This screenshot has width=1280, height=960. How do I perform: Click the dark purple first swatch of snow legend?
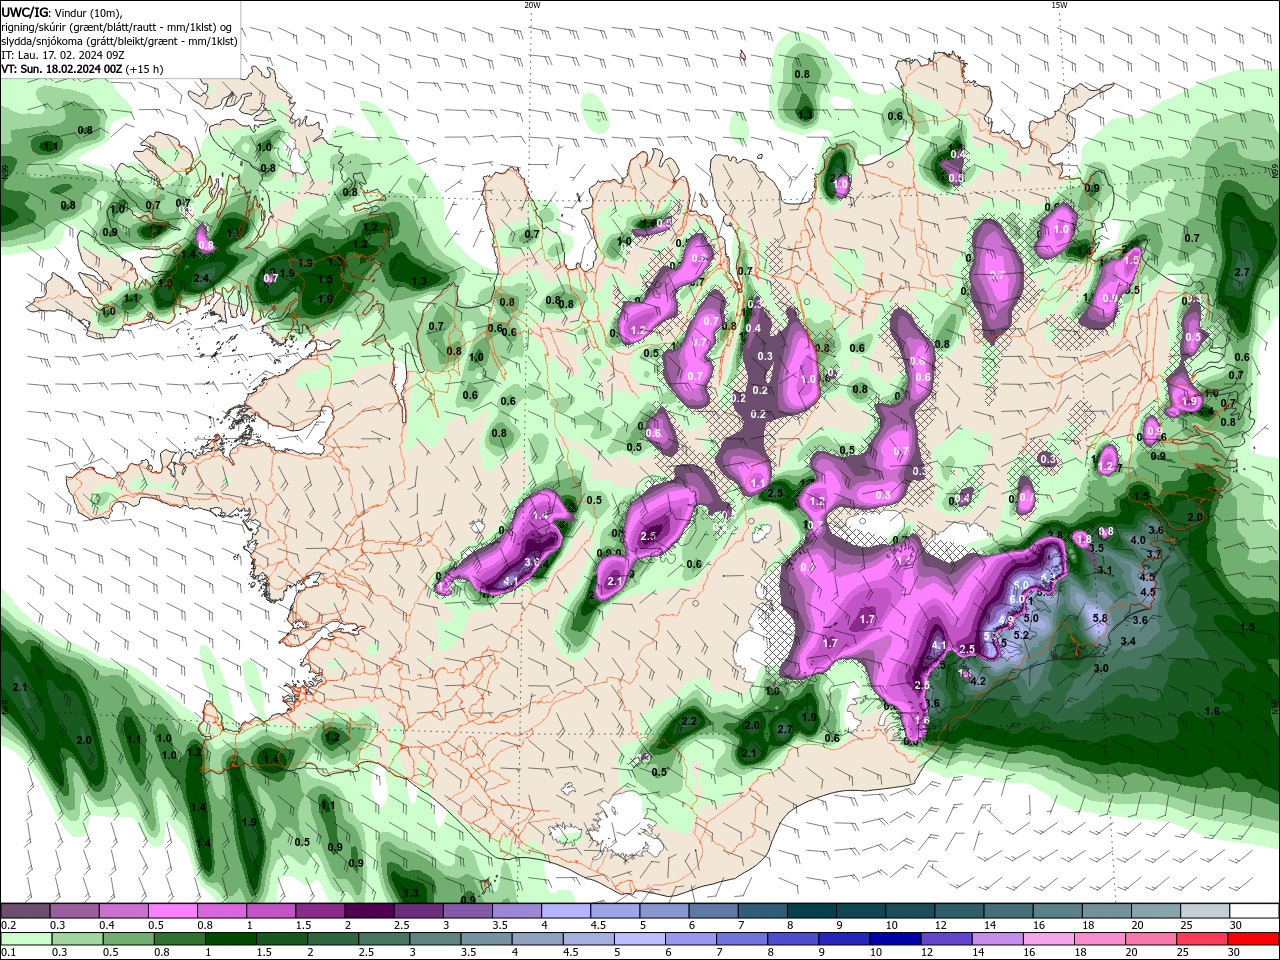25,911
